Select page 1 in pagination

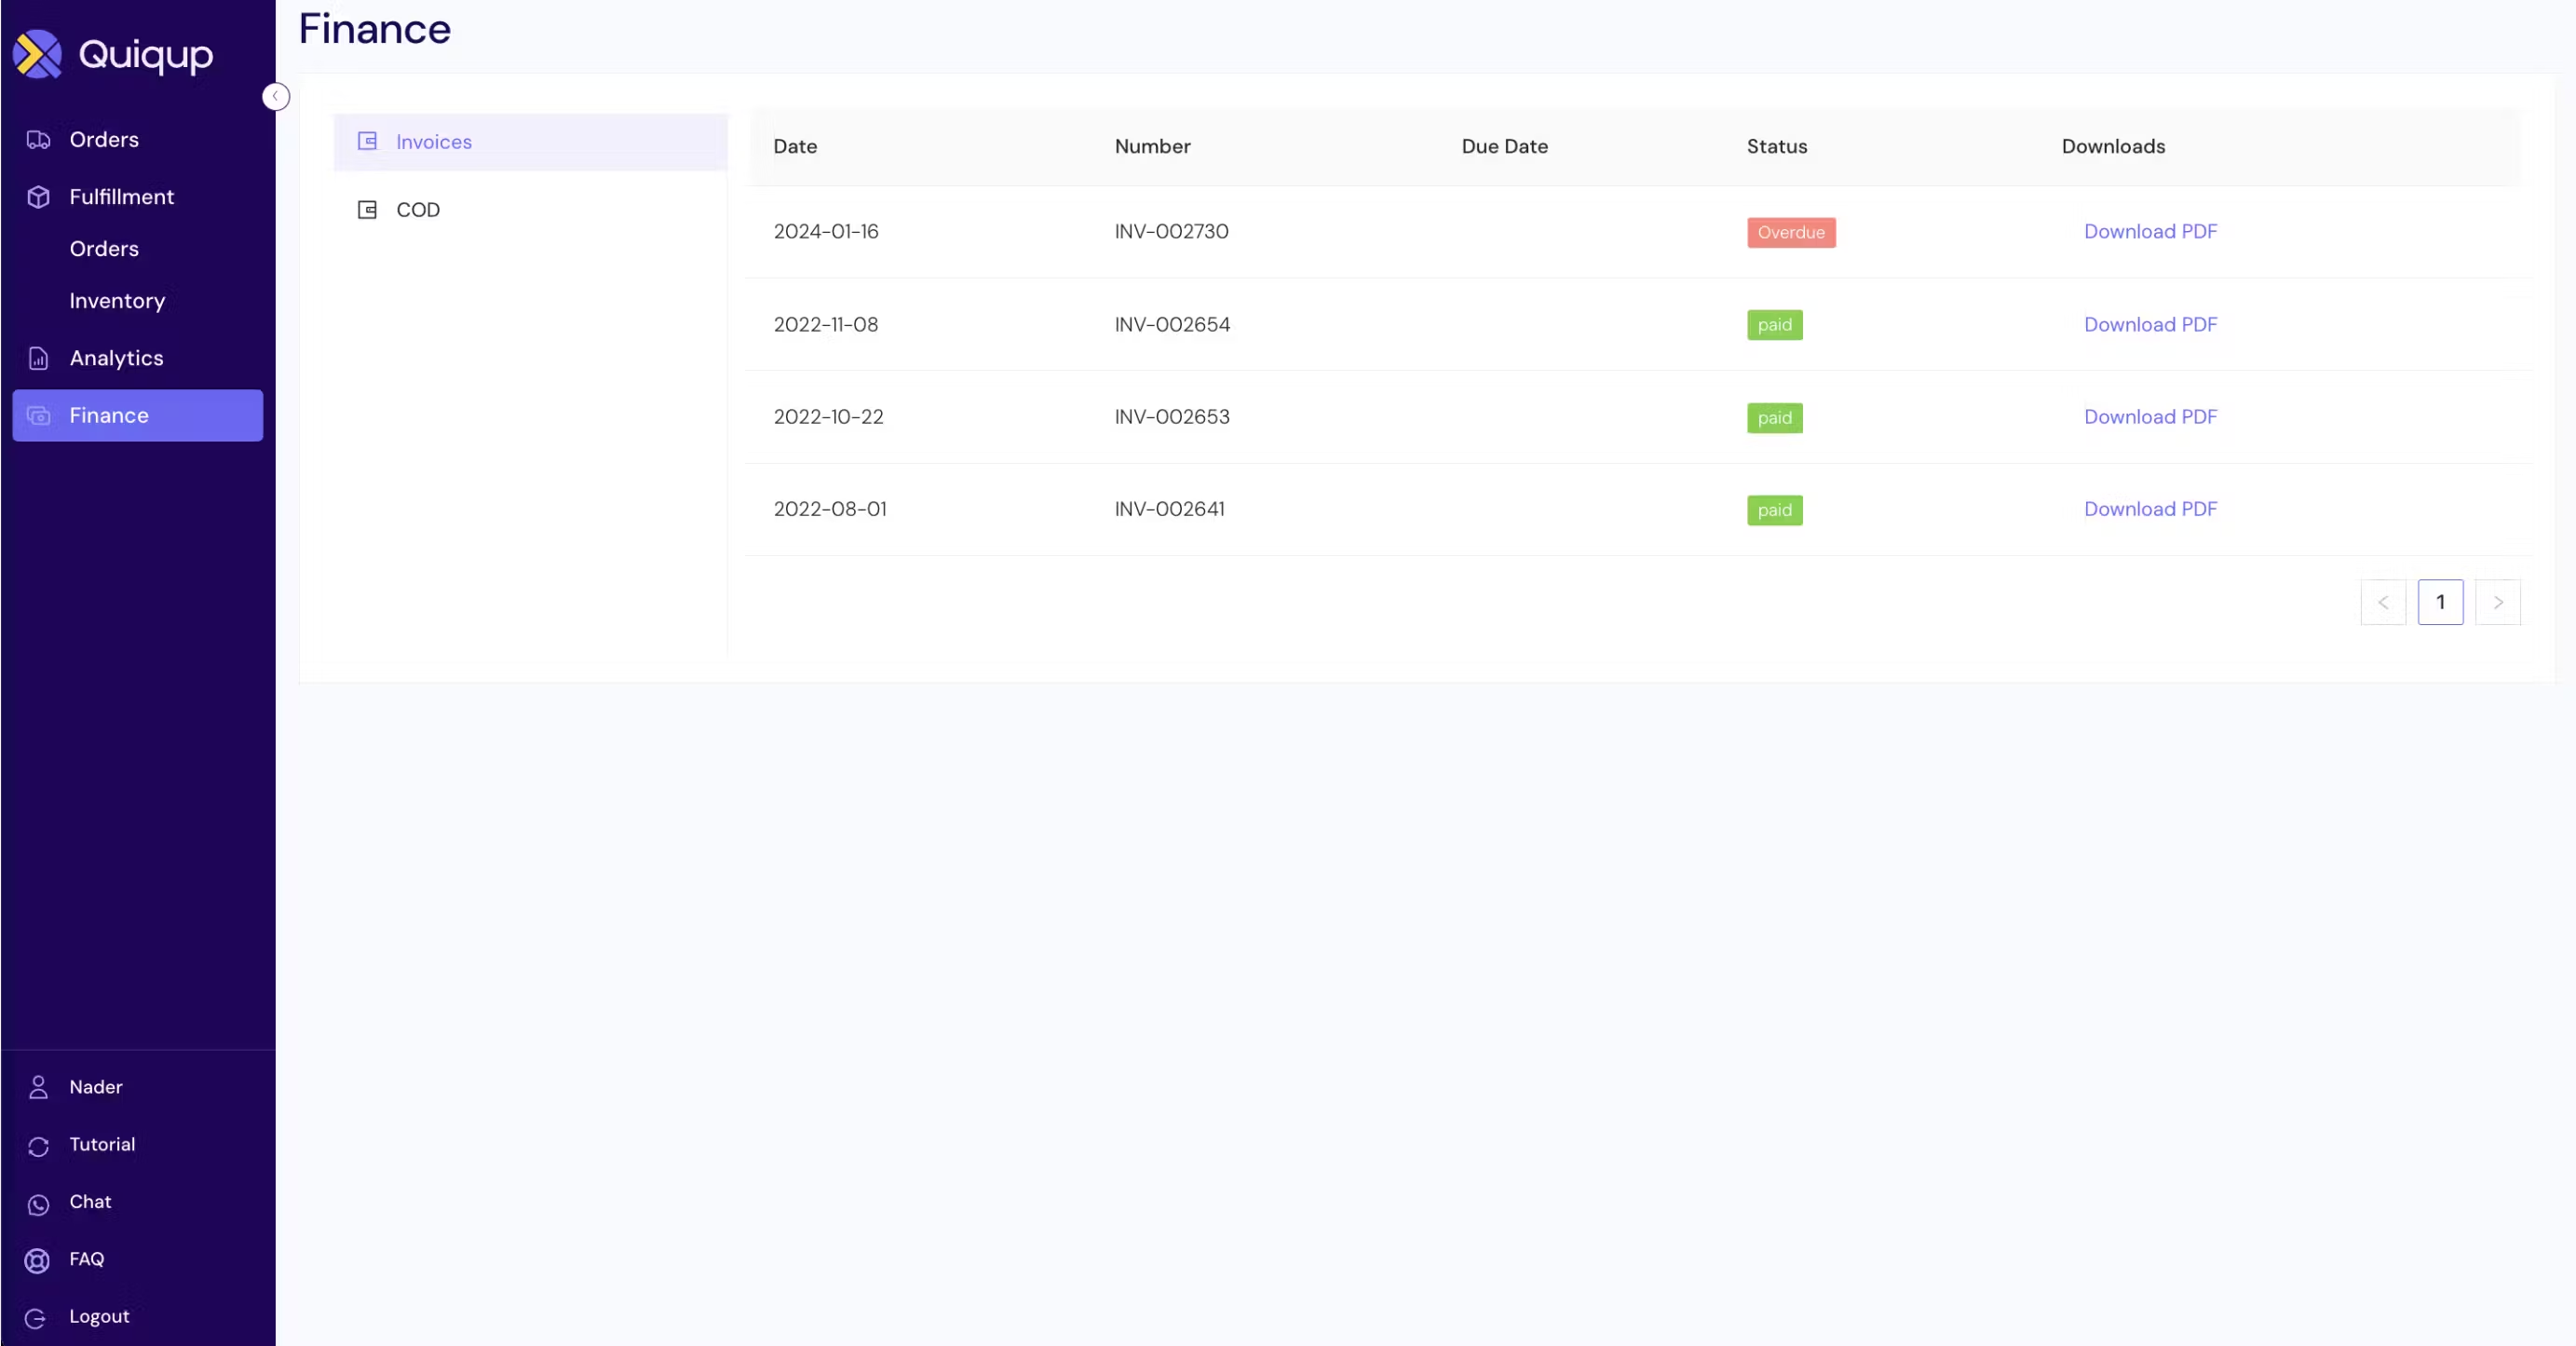point(2440,602)
